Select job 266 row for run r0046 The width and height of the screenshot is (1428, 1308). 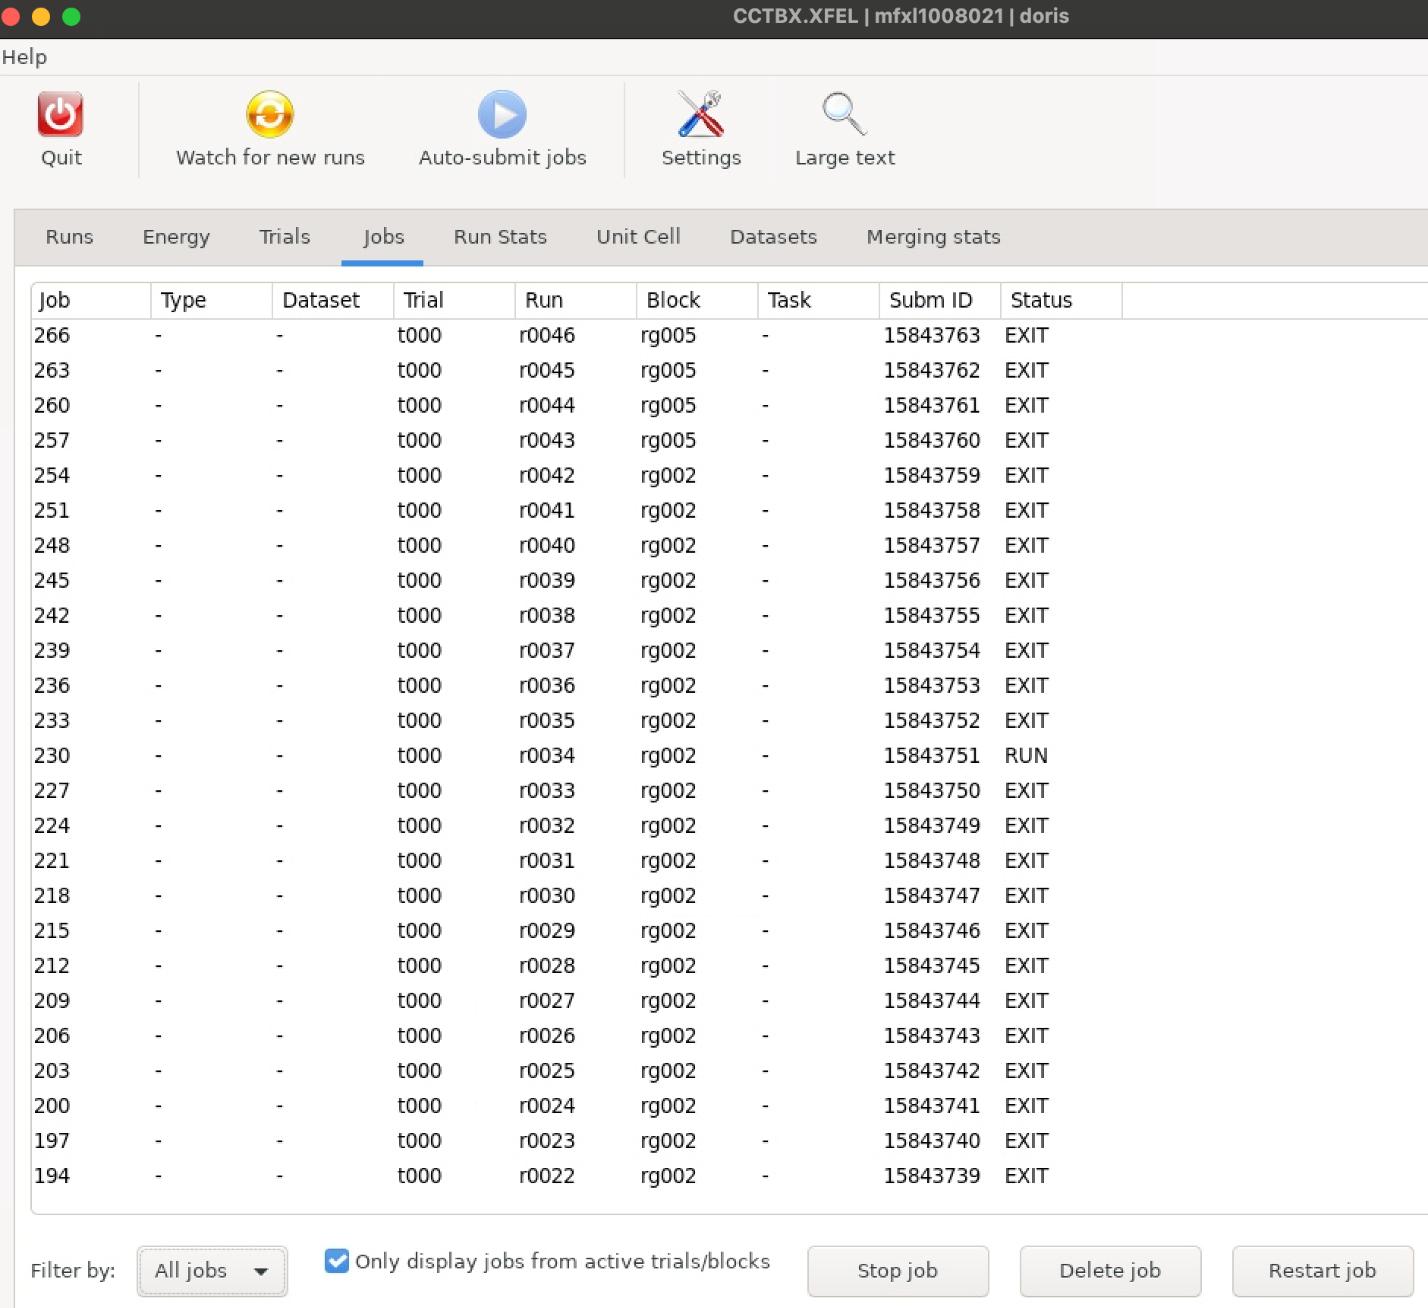729,335
